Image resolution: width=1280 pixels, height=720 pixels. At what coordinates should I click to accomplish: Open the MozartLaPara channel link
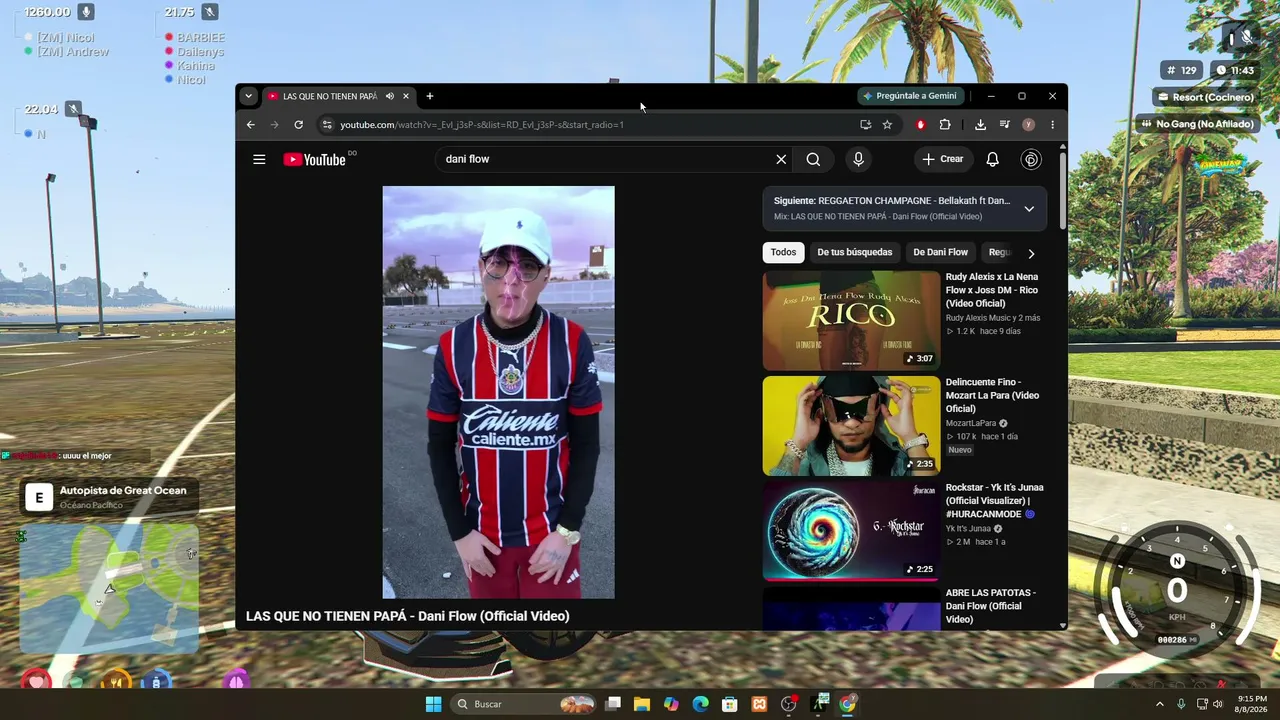(971, 423)
